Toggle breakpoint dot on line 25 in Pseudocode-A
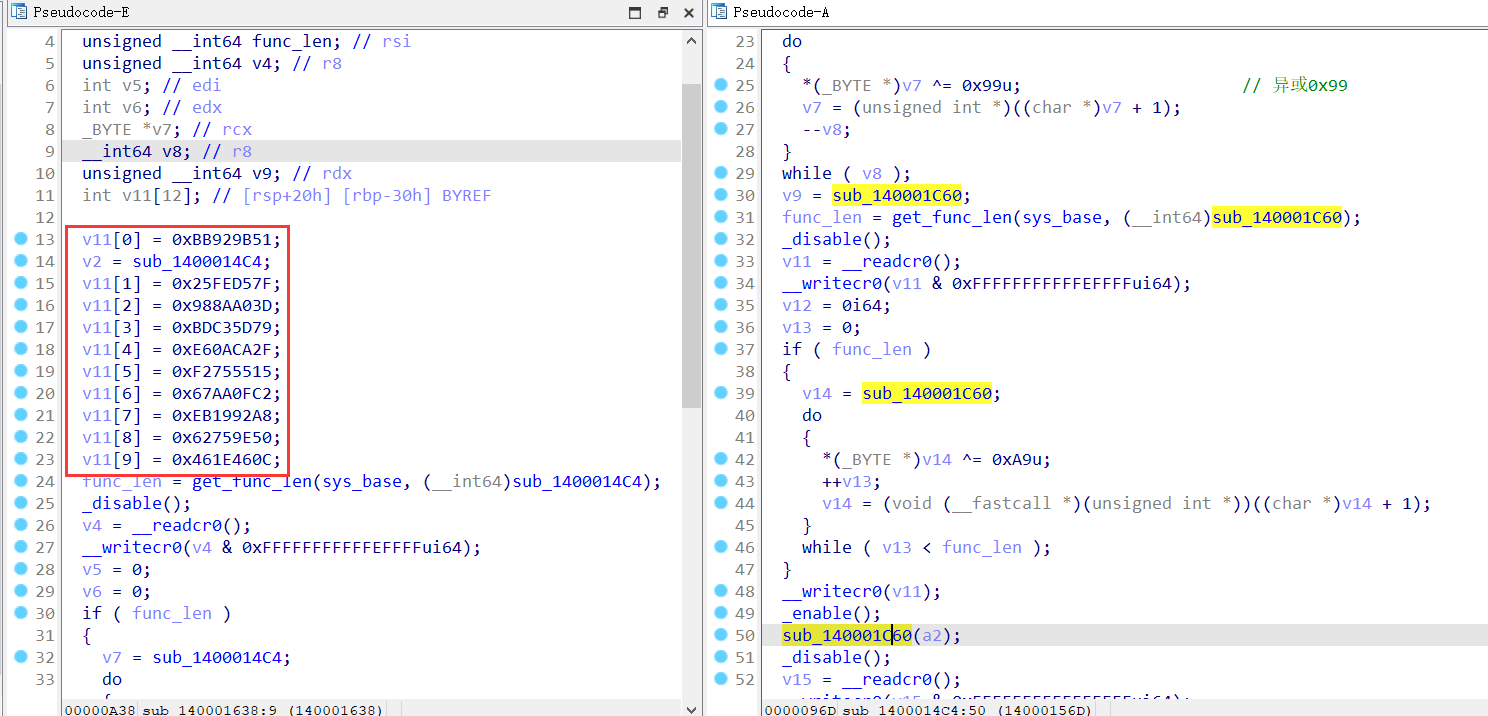The width and height of the screenshot is (1488, 716). (721, 85)
